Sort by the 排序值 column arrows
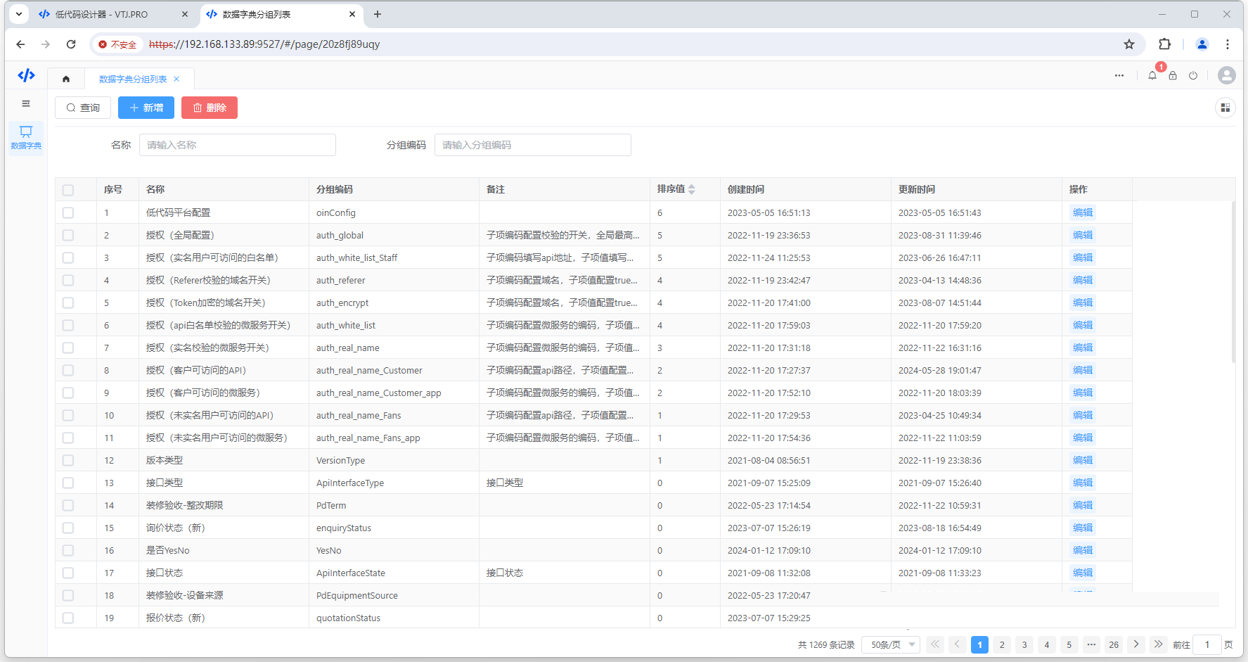Image resolution: width=1248 pixels, height=662 pixels. click(691, 189)
